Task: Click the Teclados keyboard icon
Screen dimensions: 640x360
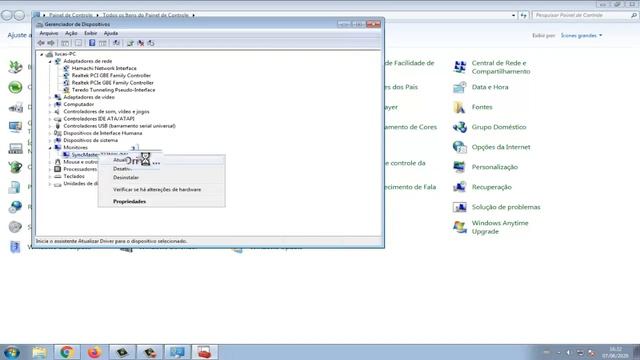Action: coord(58,176)
